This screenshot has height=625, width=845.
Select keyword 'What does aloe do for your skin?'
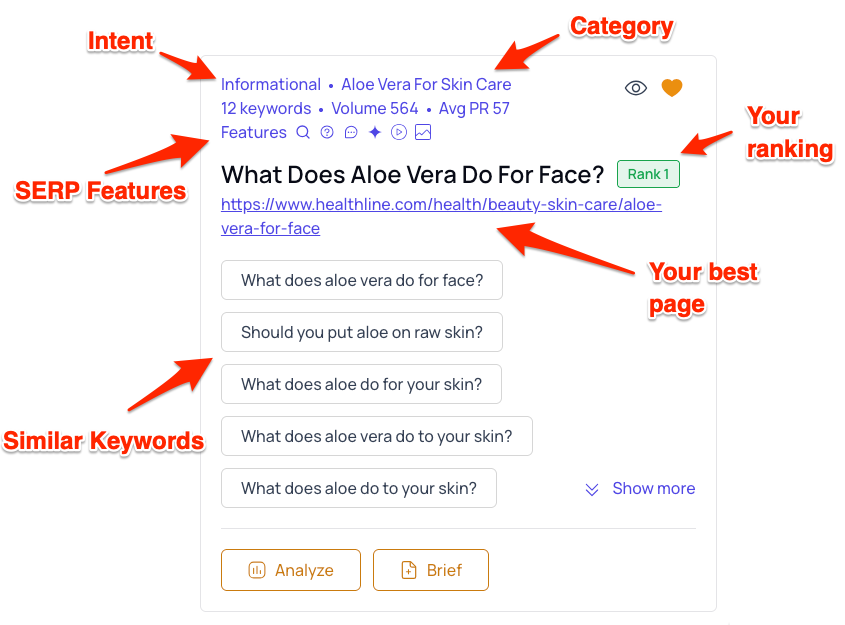click(361, 384)
